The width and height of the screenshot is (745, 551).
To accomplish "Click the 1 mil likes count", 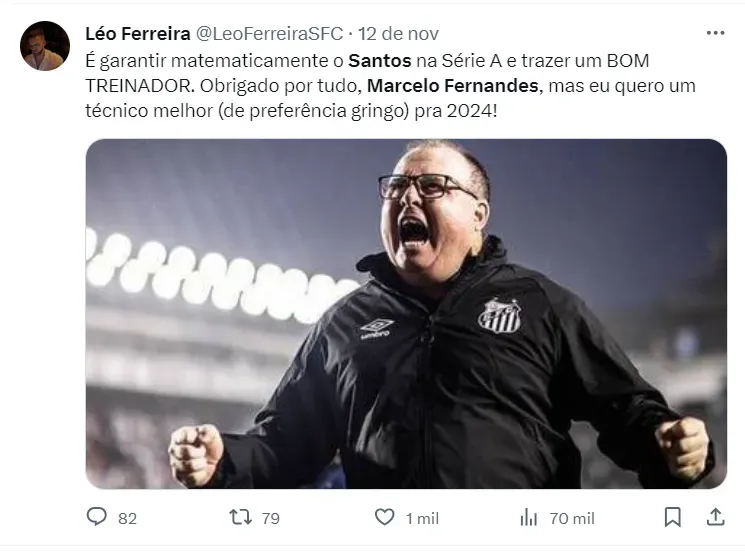I will tap(422, 518).
